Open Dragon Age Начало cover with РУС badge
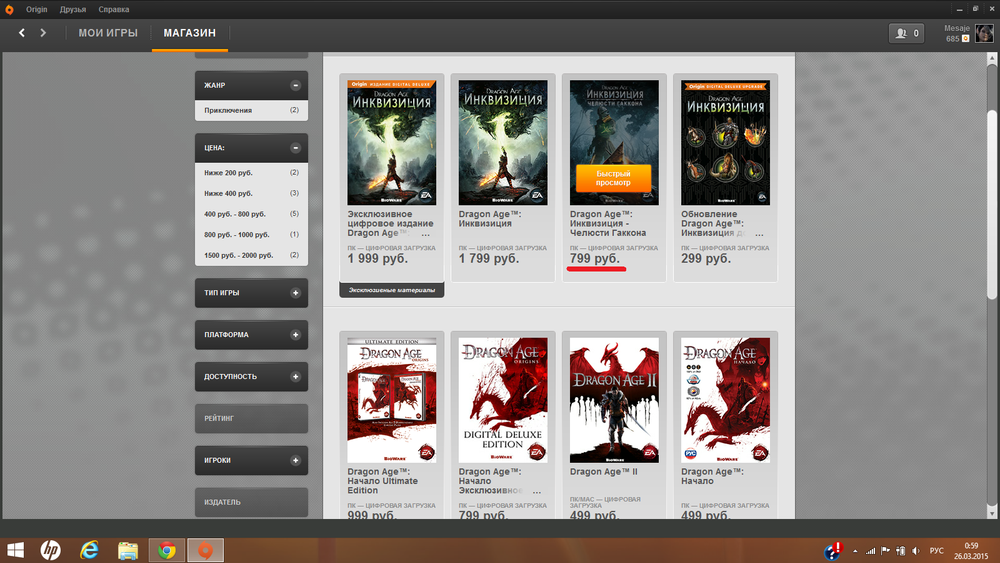This screenshot has width=1000, height=563. [x=725, y=400]
